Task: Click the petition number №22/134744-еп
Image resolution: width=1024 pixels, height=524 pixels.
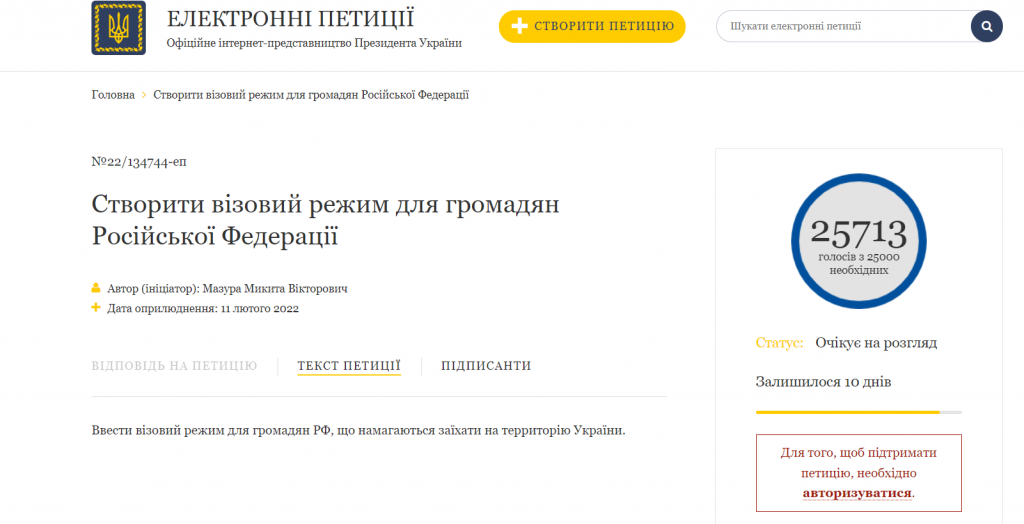Action: coord(138,162)
